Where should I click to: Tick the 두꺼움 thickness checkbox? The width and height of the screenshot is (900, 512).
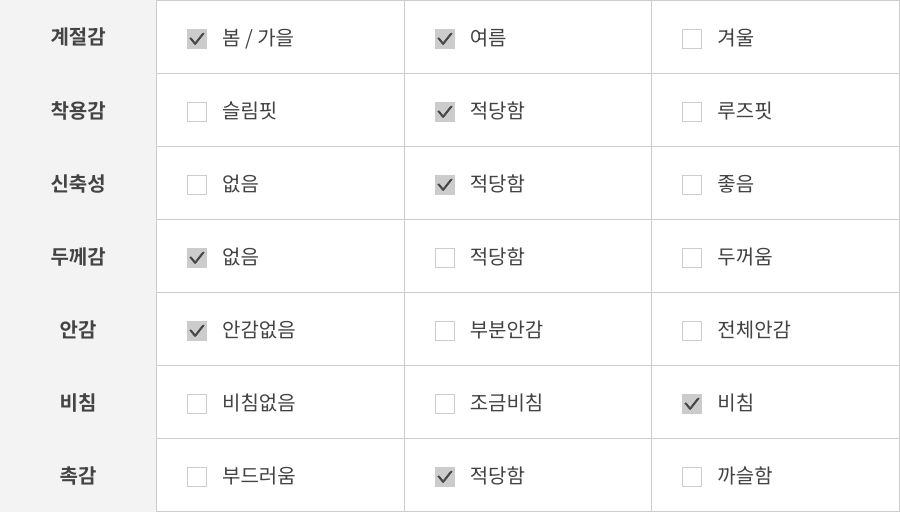692,258
